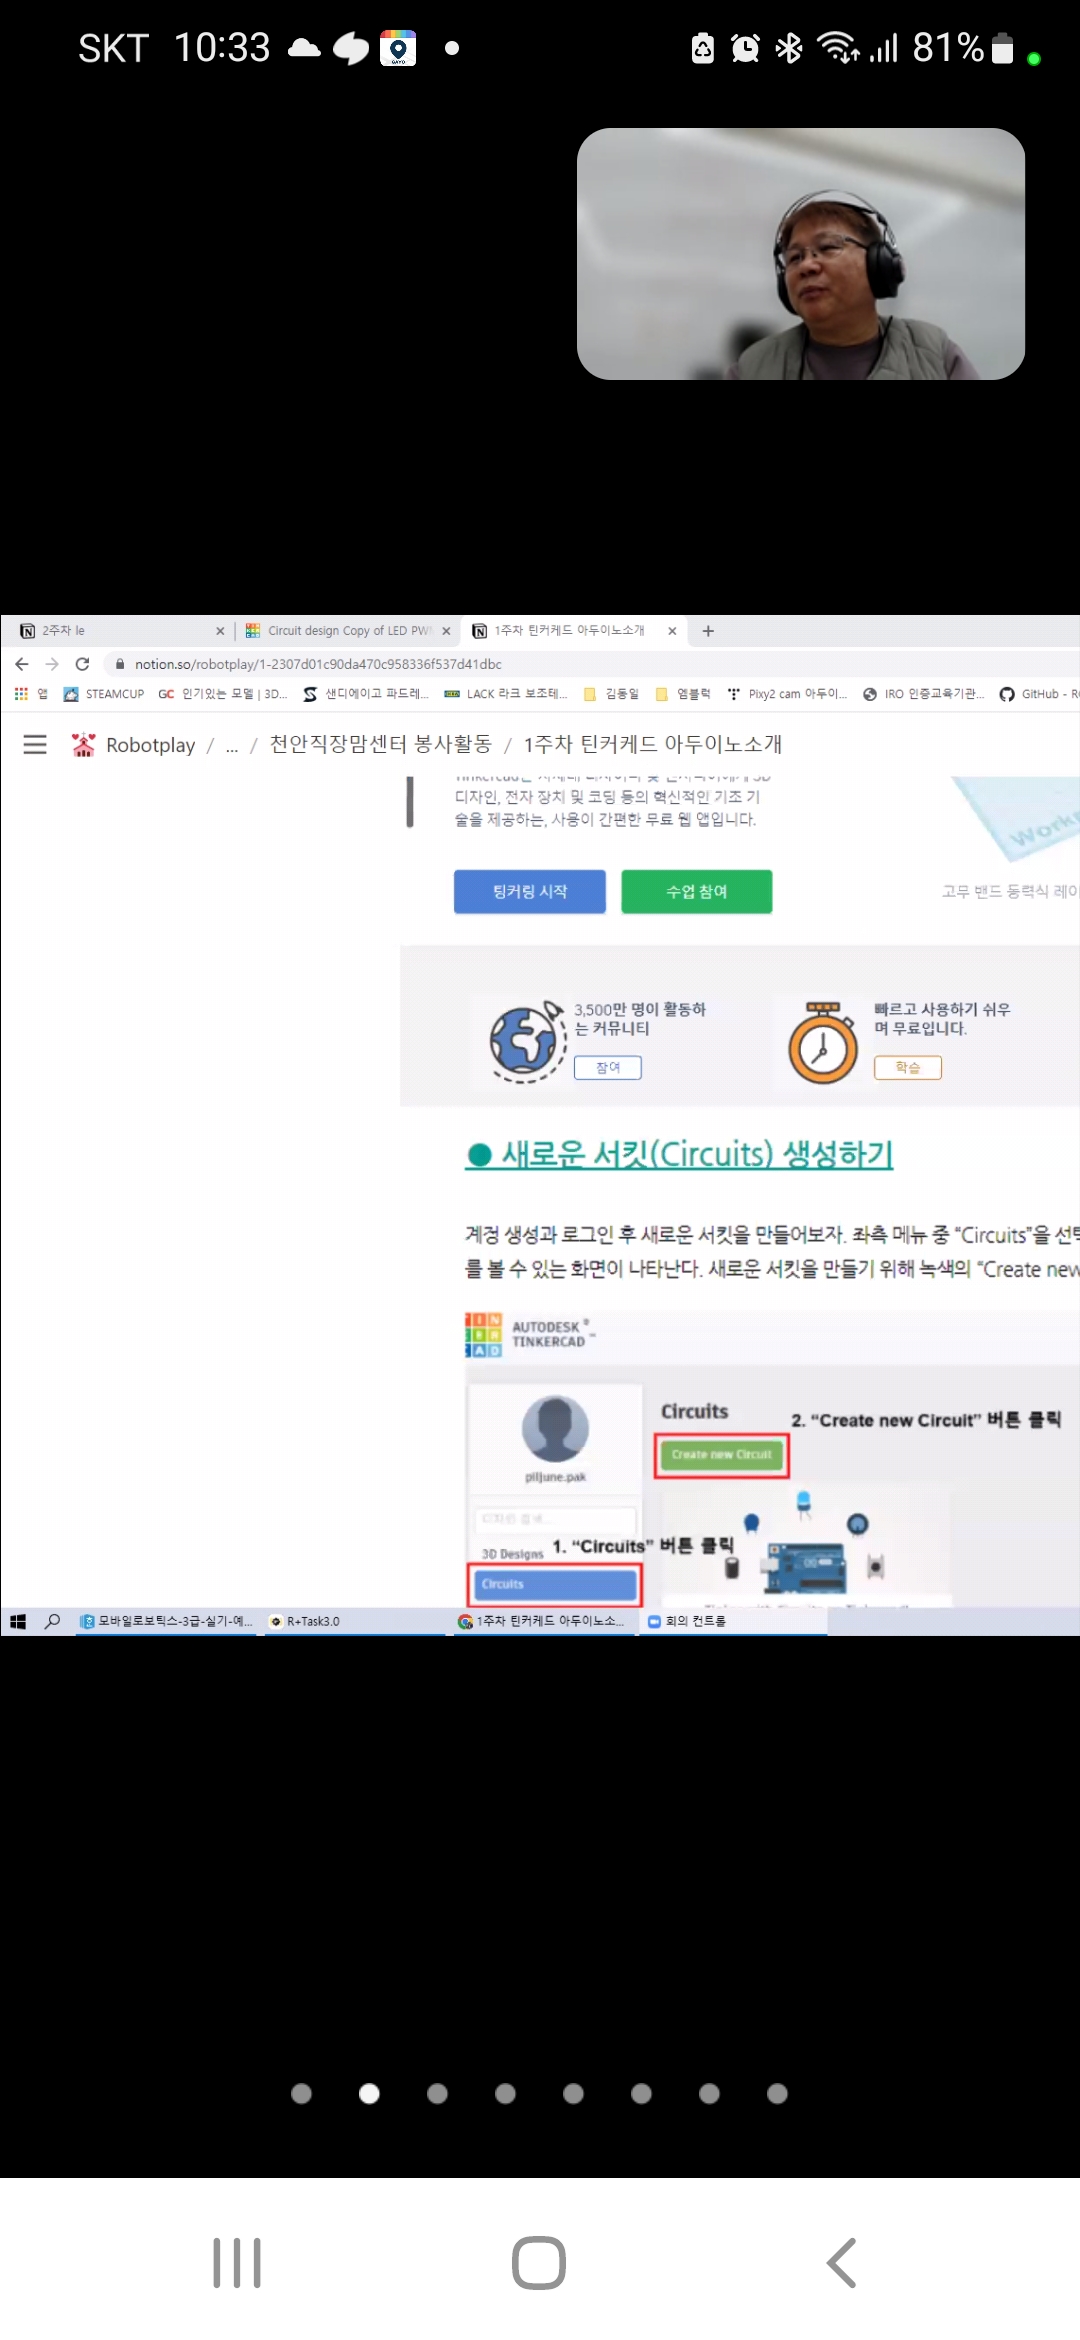The height and width of the screenshot is (2340, 1080).
Task: Click the browser reload icon
Action: click(83, 664)
